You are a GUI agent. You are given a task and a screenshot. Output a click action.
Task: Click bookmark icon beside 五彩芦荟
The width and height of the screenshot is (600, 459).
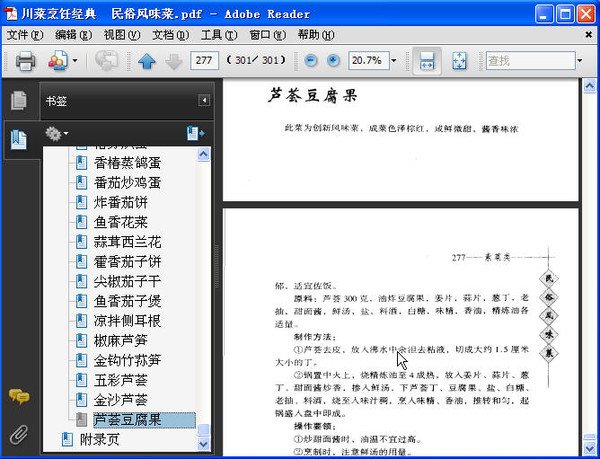81,380
